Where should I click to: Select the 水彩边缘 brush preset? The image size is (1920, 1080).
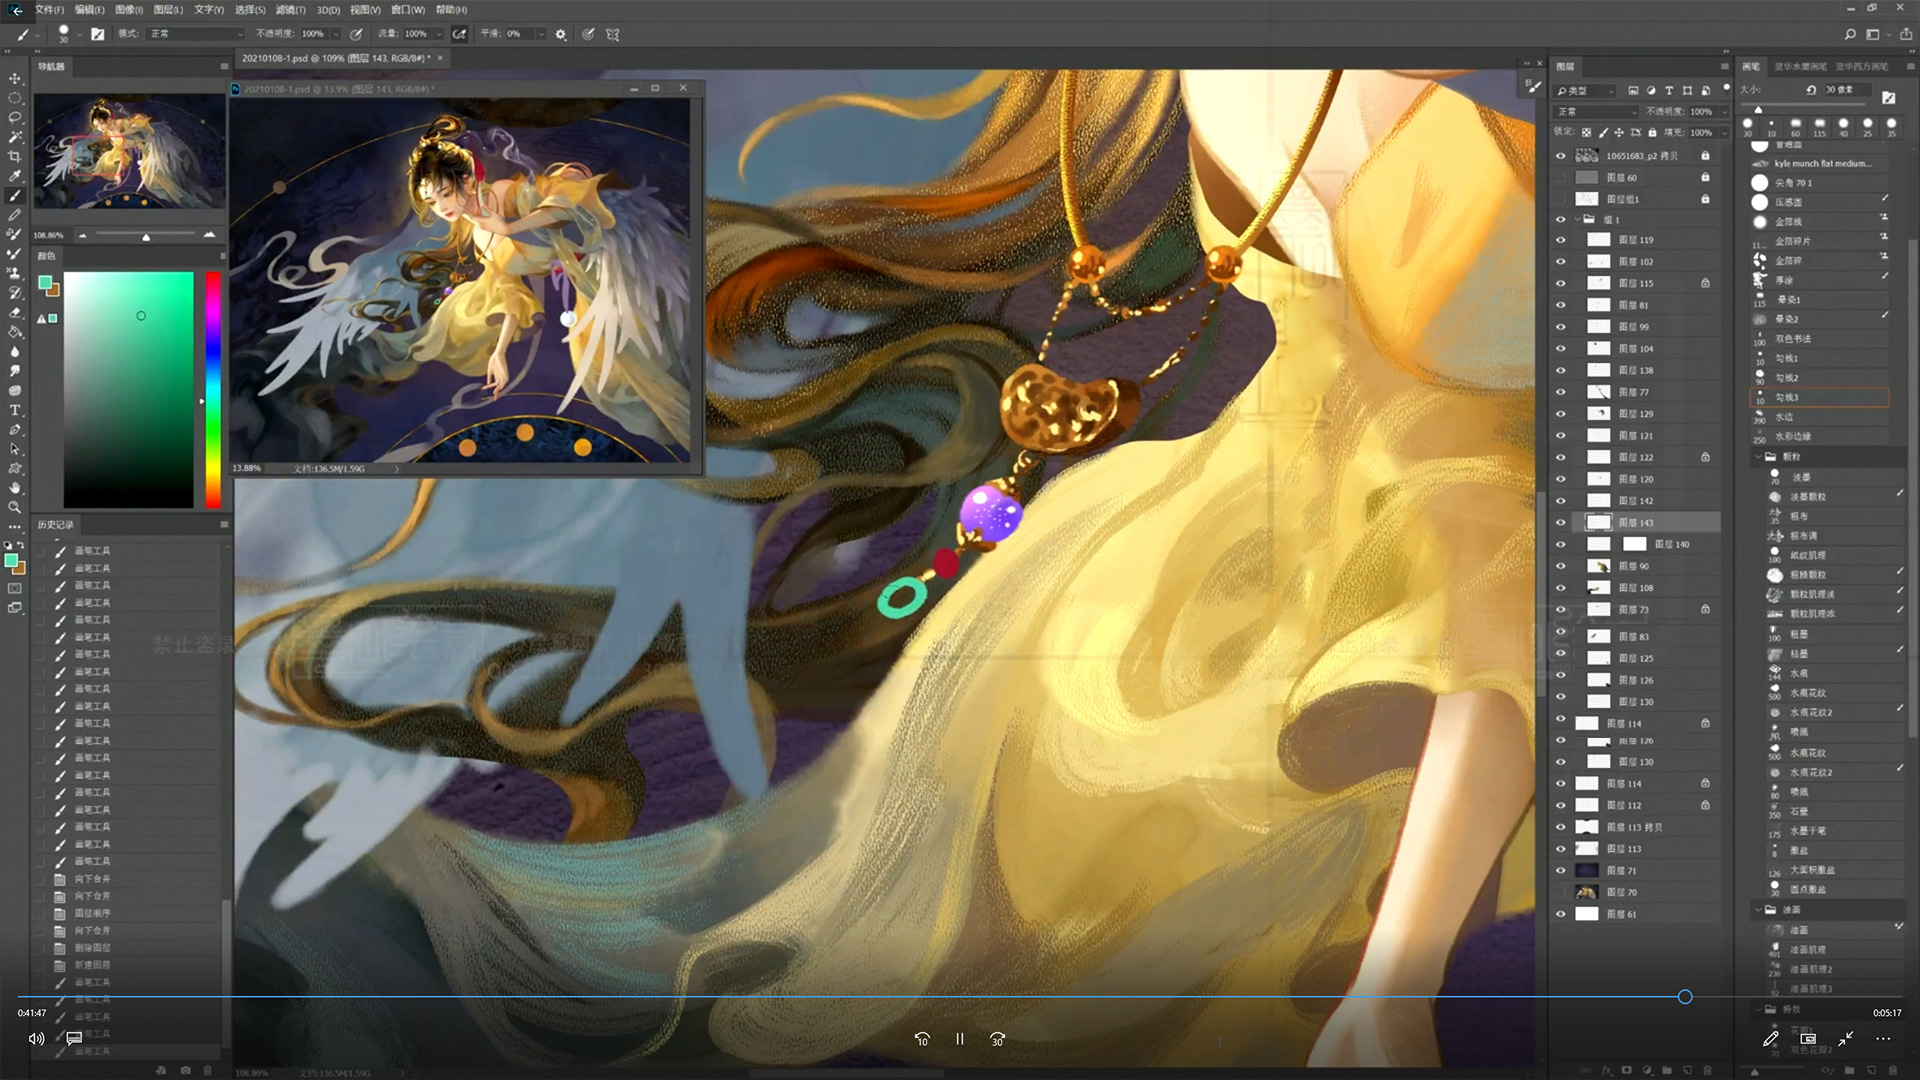1820,437
